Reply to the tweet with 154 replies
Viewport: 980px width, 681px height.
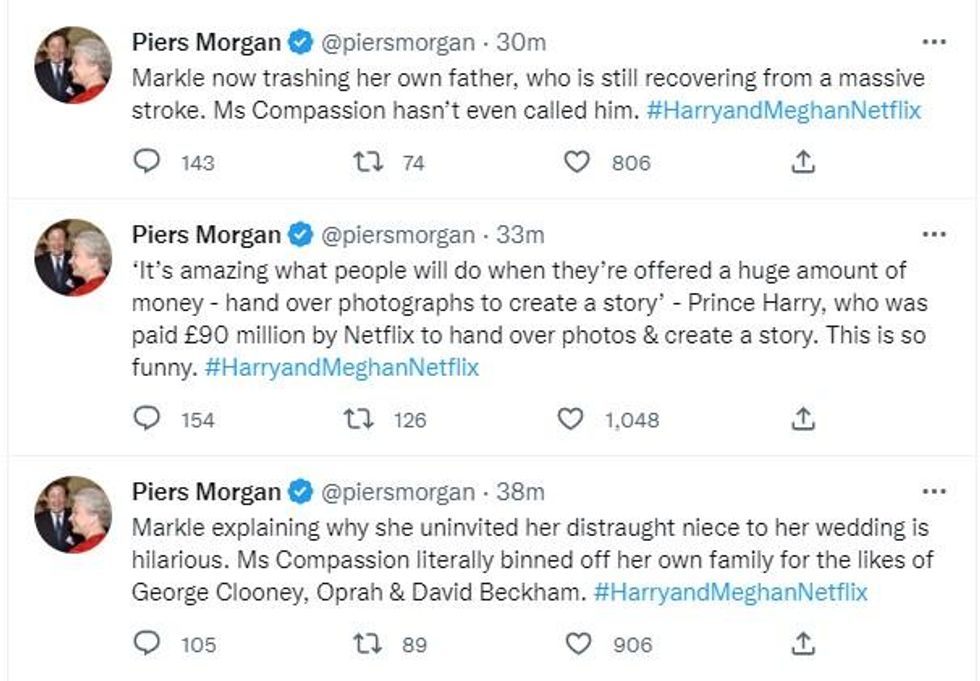147,419
